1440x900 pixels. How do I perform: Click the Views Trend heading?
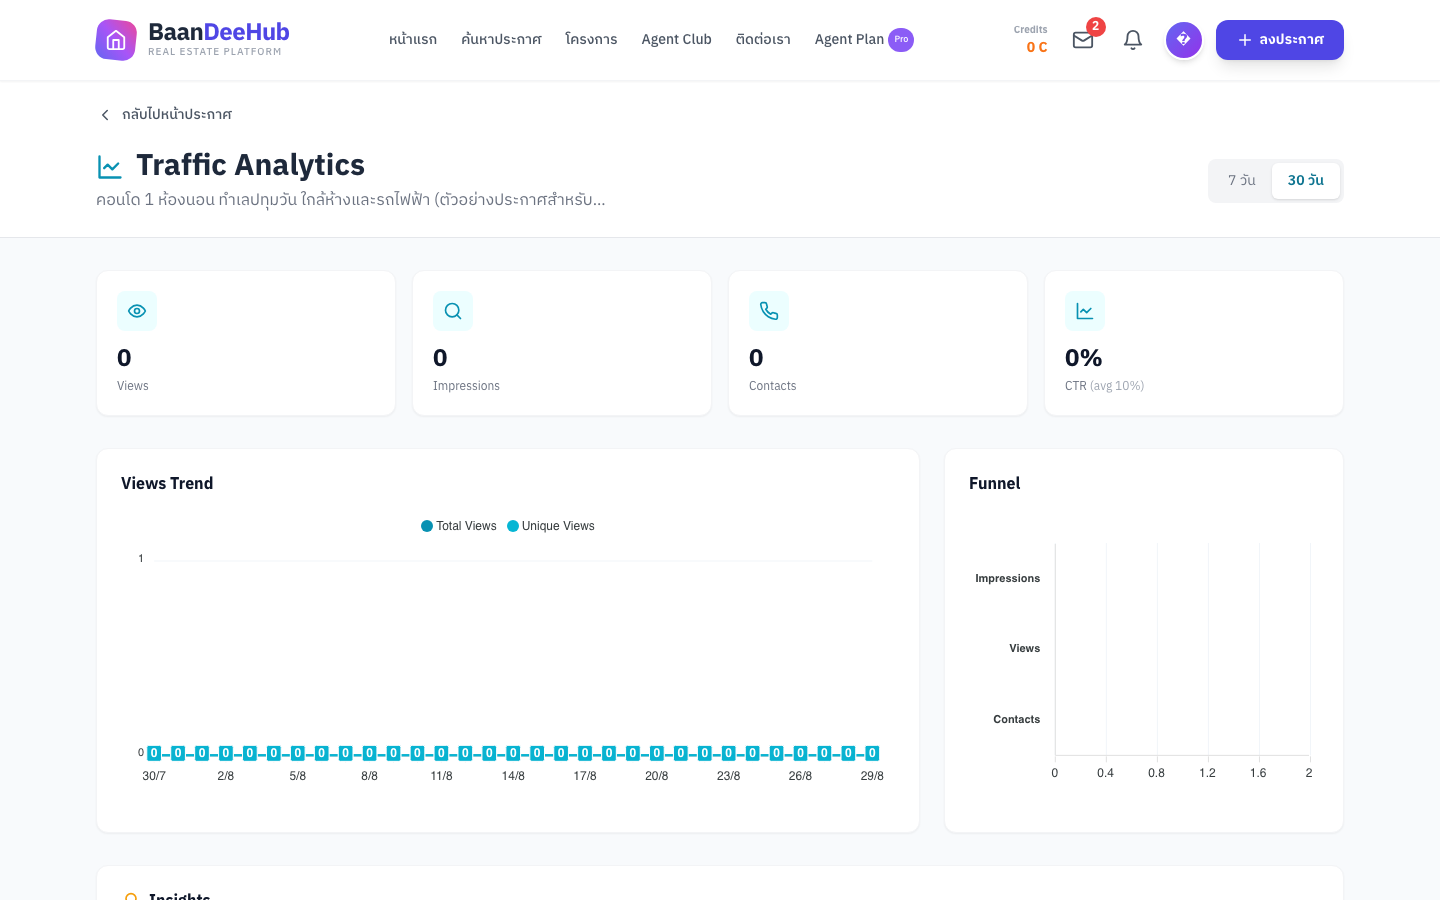click(167, 484)
